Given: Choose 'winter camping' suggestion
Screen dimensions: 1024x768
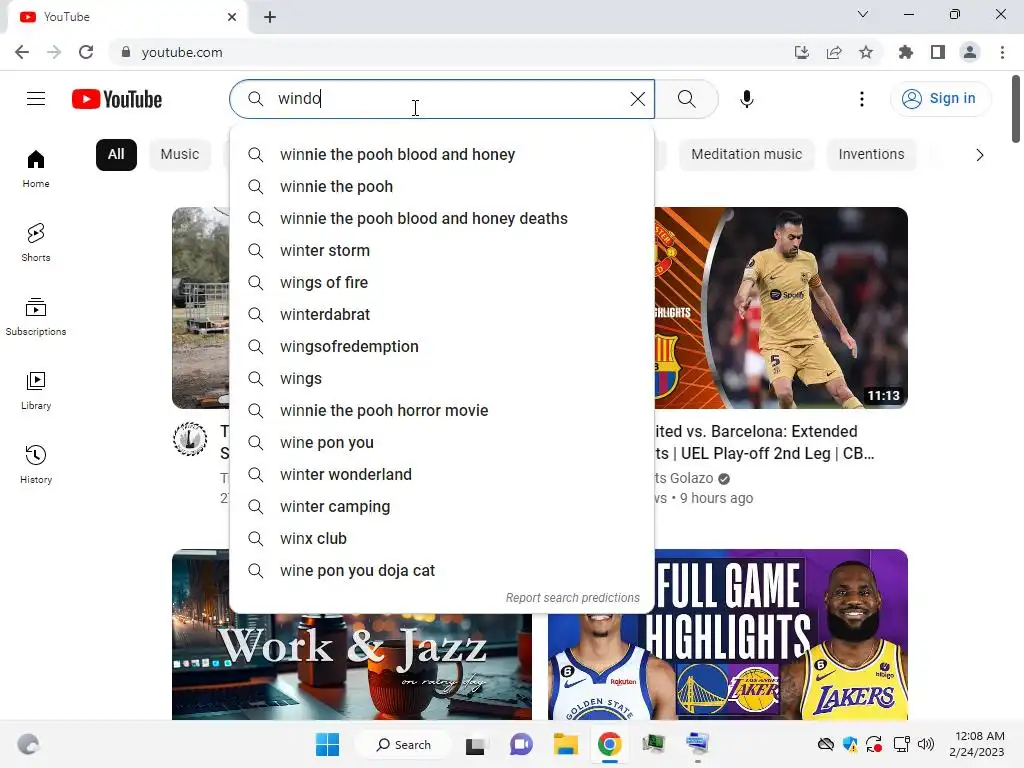Looking at the screenshot, I should click(442, 507).
